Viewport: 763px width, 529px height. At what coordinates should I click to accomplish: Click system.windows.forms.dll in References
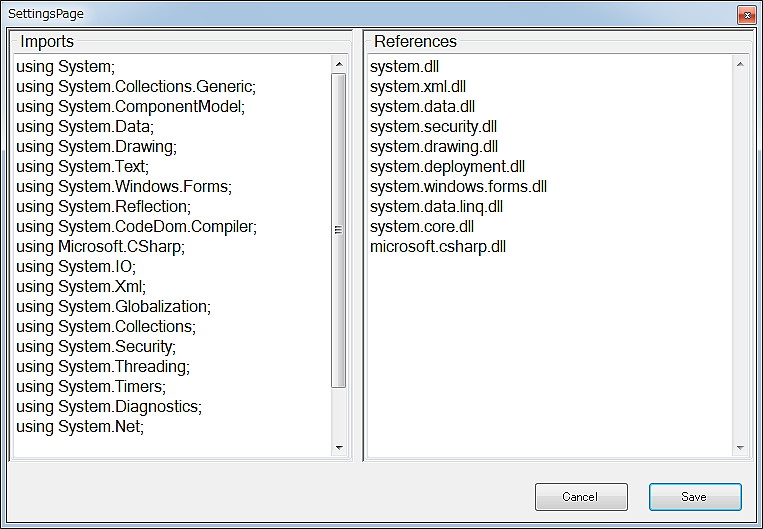click(x=458, y=187)
